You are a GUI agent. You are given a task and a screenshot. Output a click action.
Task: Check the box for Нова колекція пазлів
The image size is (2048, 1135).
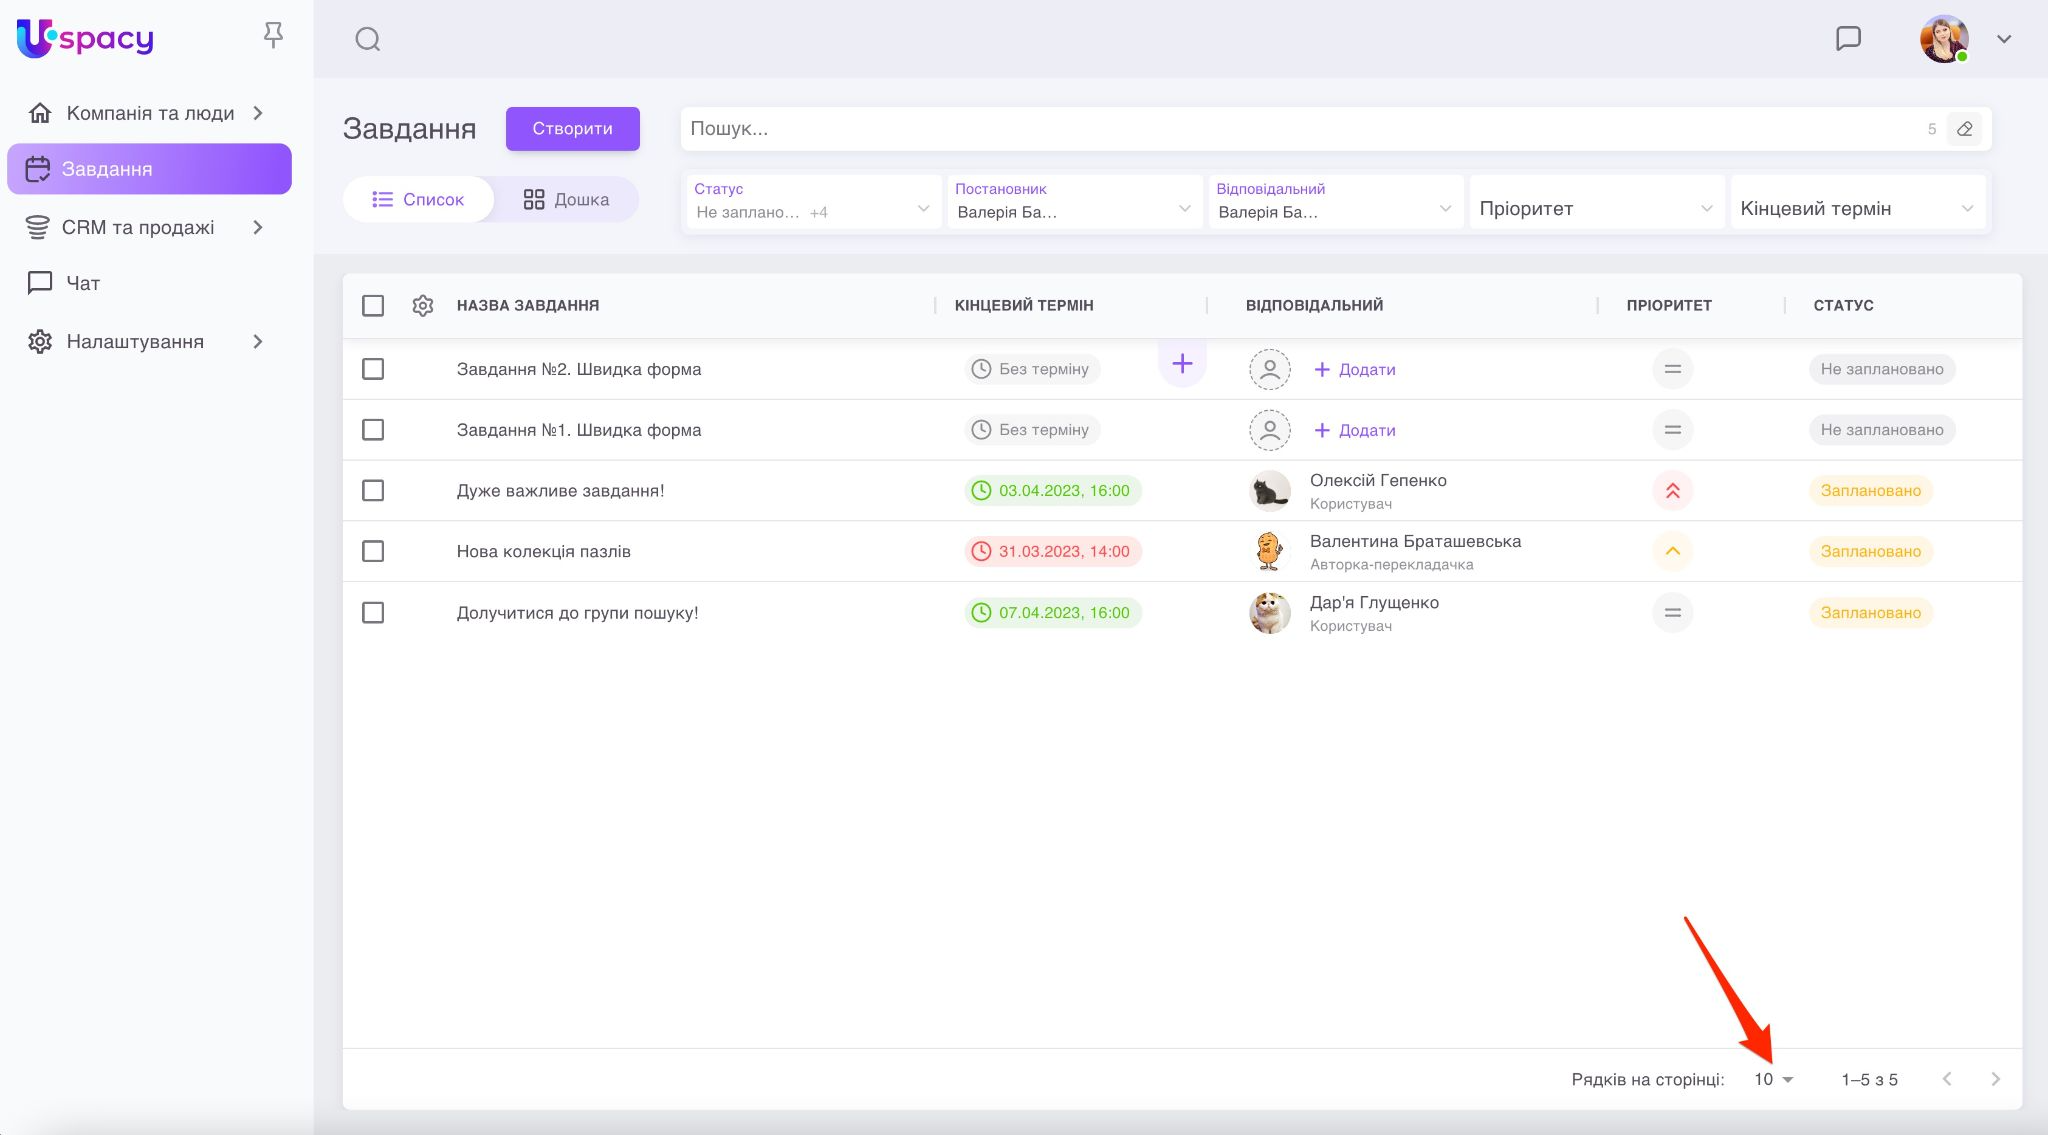click(373, 551)
